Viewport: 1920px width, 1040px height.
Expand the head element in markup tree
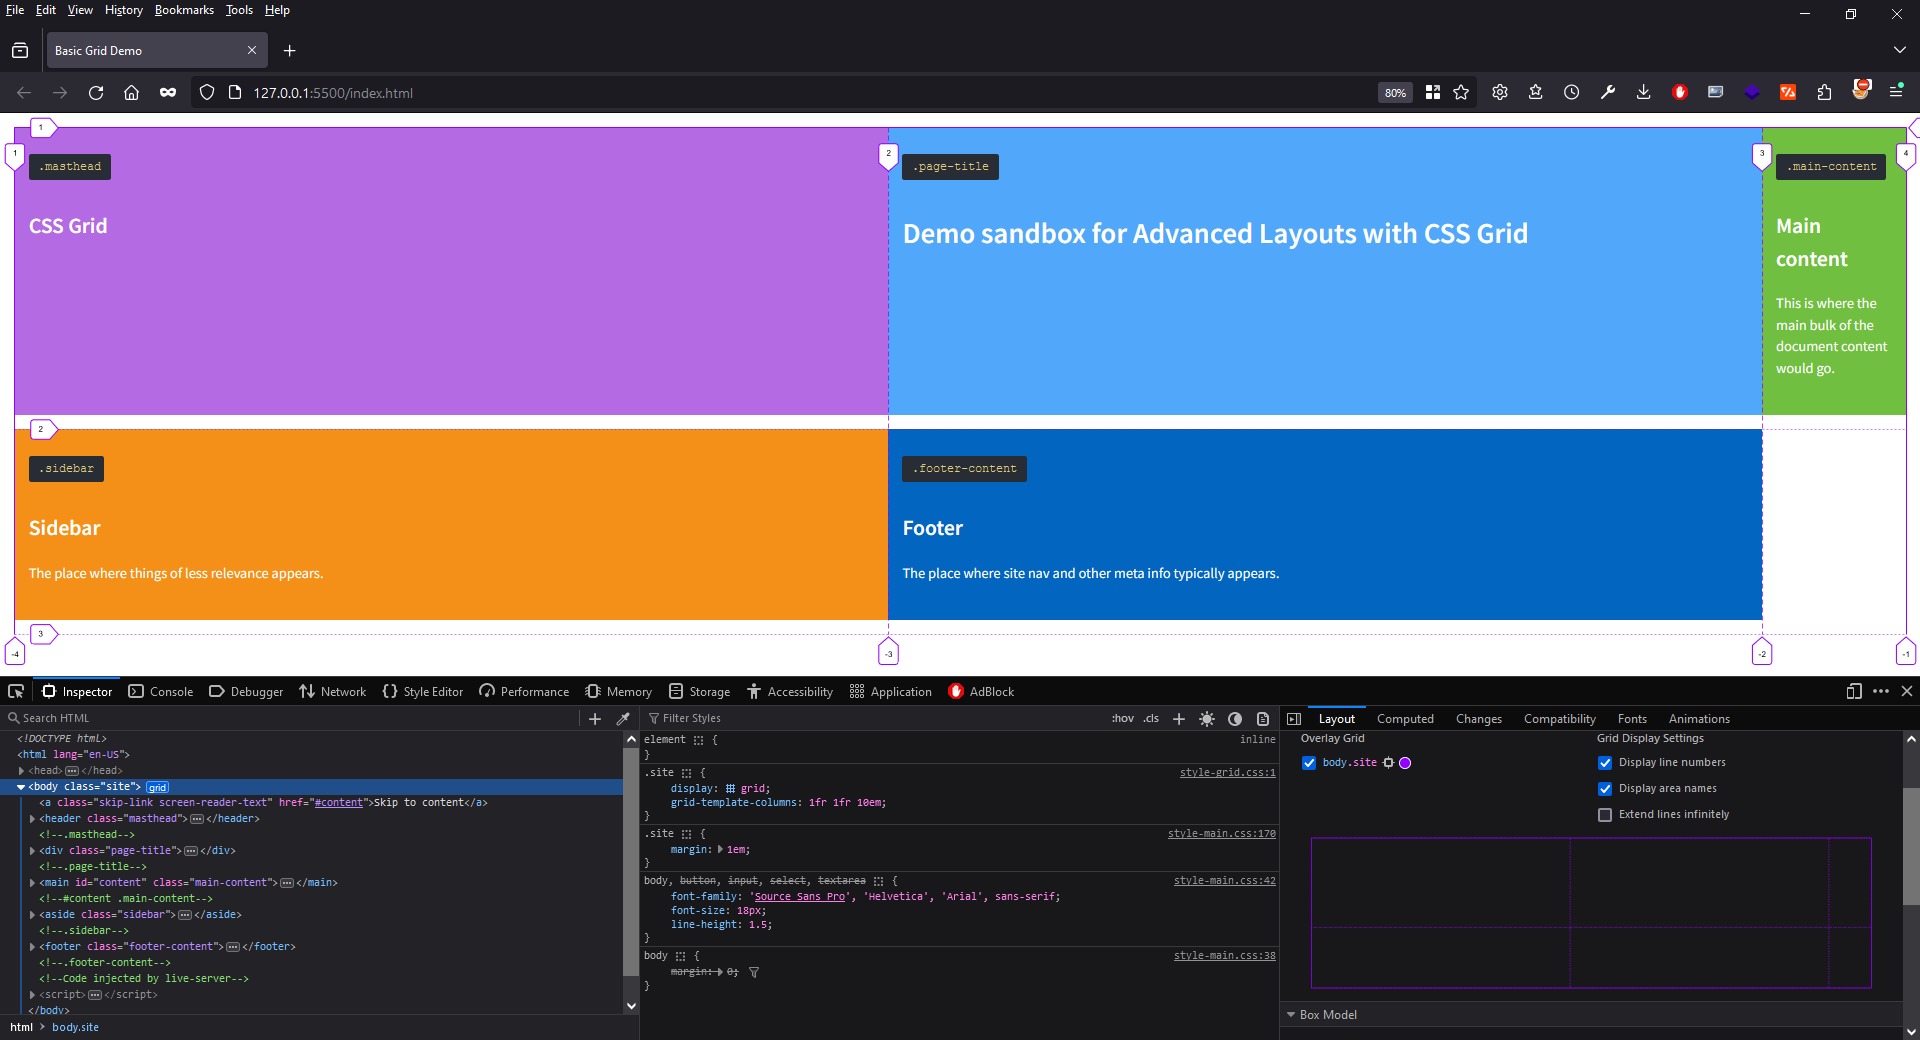(x=21, y=771)
